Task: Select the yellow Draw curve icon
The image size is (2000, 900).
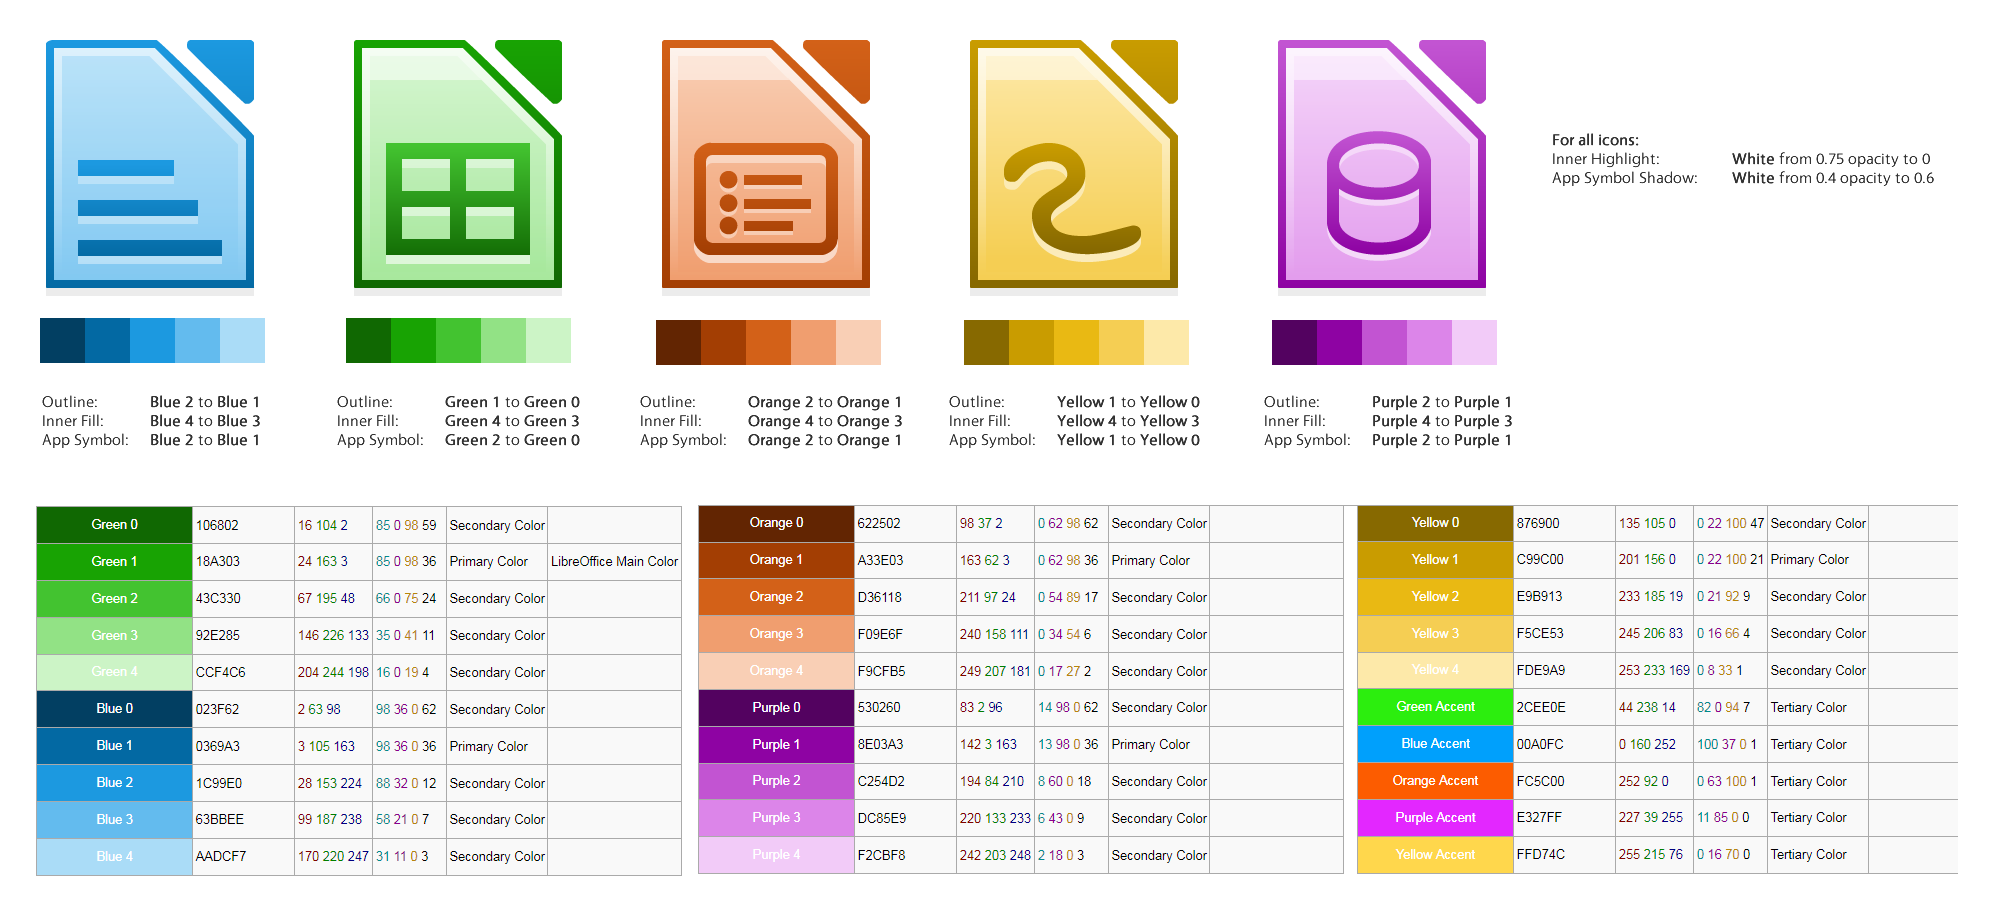Action: pyautogui.click(x=1075, y=165)
